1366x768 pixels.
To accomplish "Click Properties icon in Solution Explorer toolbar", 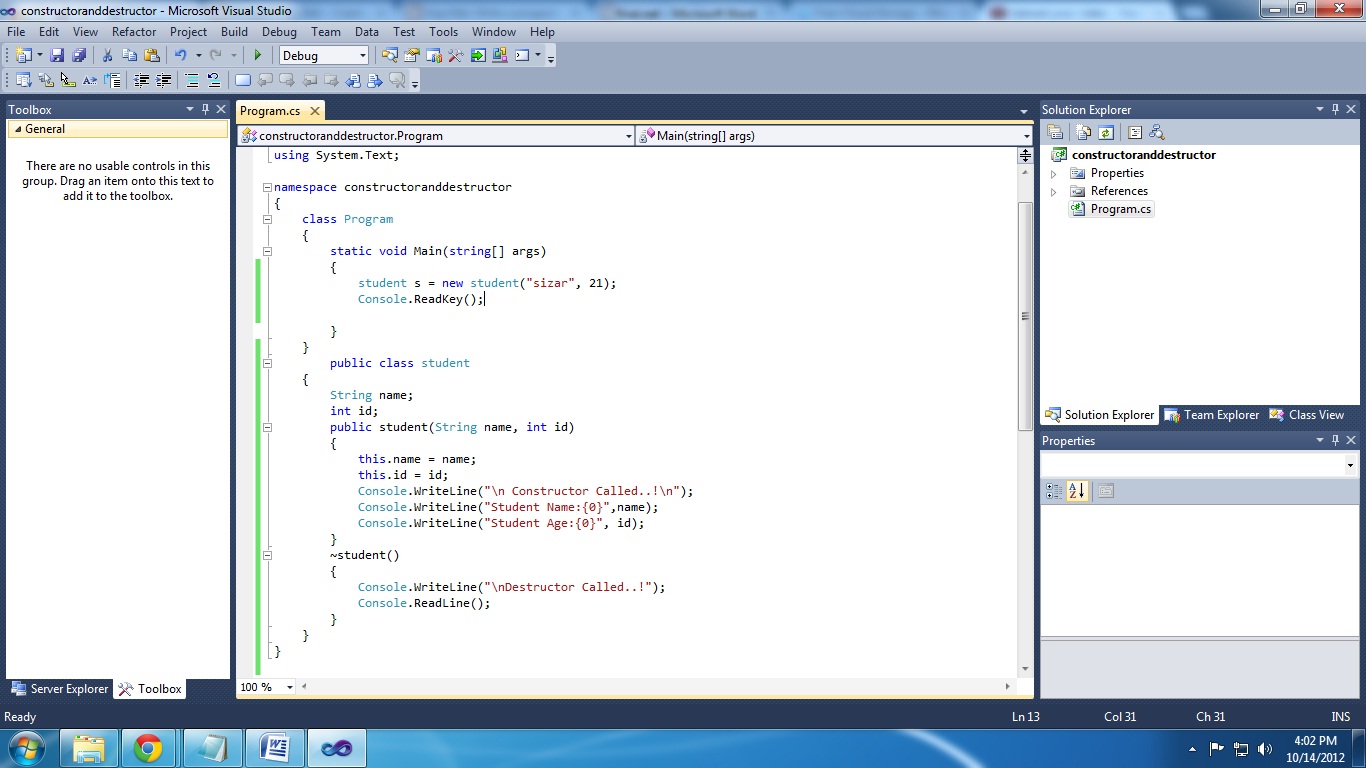I will [x=1054, y=132].
